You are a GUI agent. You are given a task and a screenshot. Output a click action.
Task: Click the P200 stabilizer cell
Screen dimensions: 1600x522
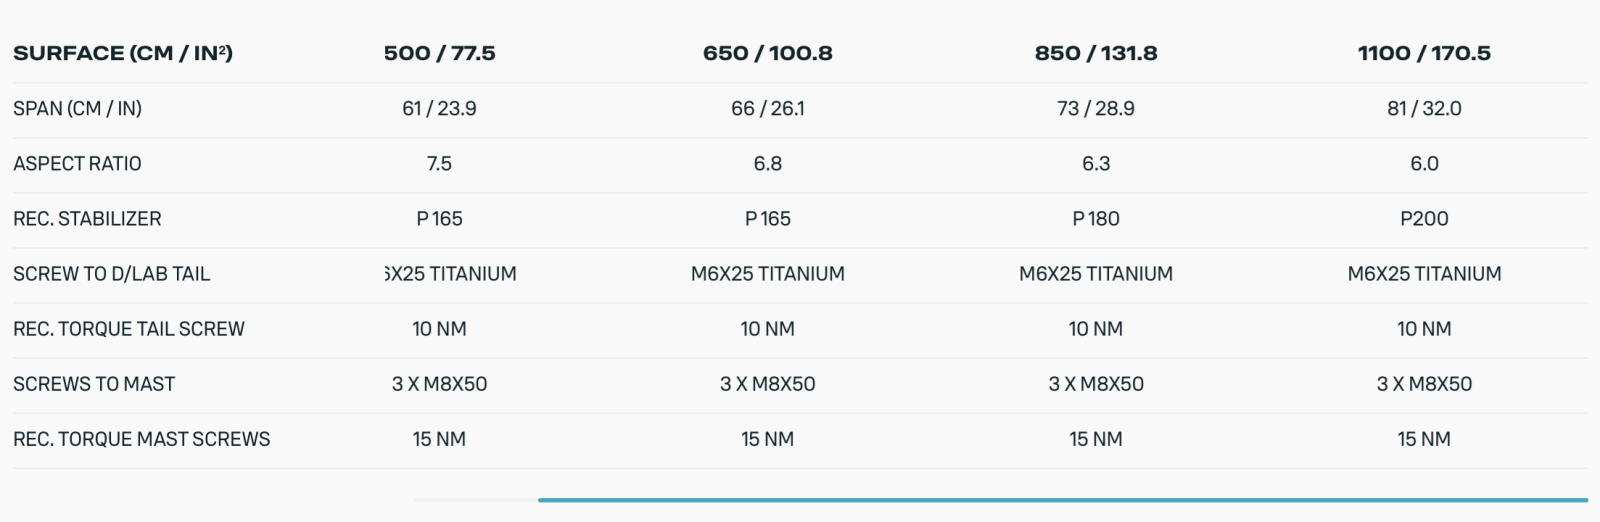tap(1423, 218)
